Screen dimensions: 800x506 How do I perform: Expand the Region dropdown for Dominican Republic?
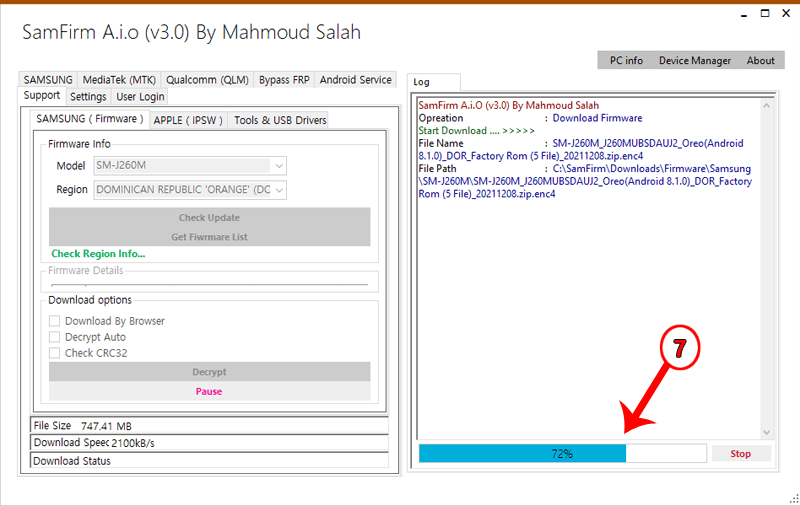[x=279, y=190]
